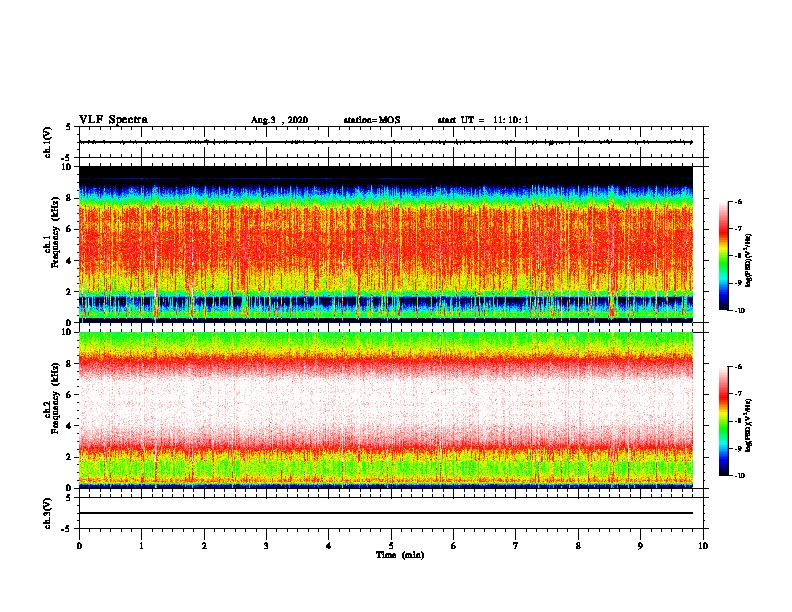Click the "station=MOS" header label
The height and width of the screenshot is (612, 792).
coord(372,120)
